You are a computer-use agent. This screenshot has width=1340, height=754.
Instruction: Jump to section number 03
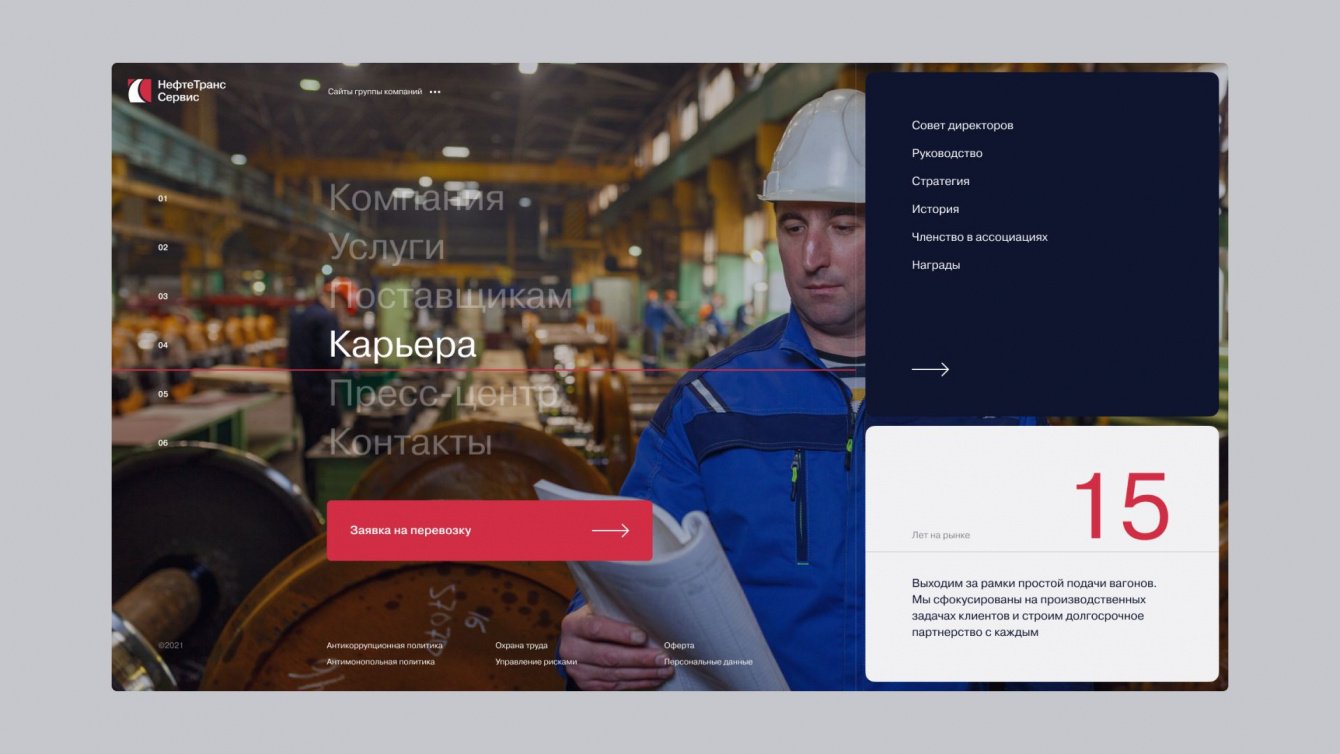click(x=163, y=296)
